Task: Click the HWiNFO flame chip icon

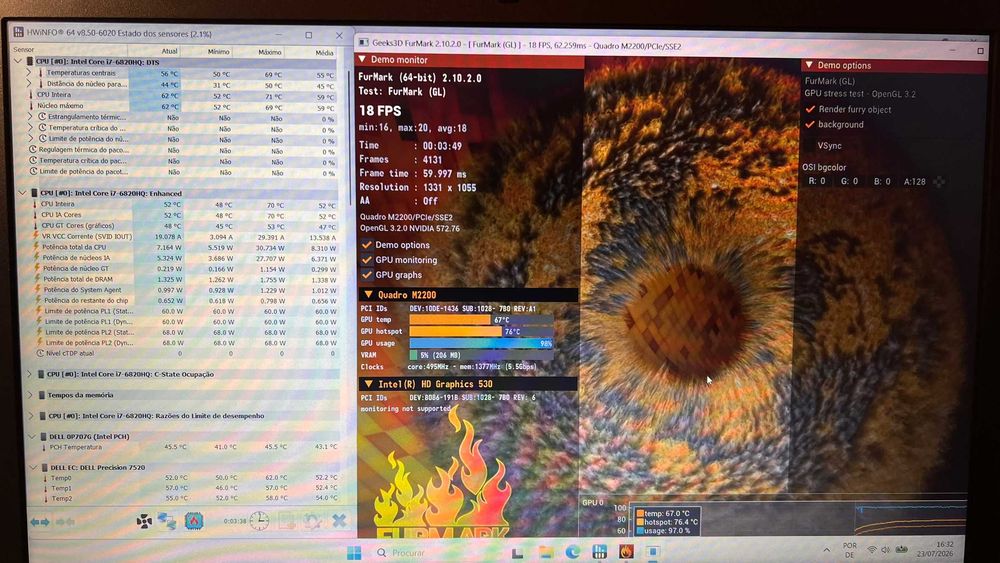Action: pyautogui.click(x=194, y=521)
